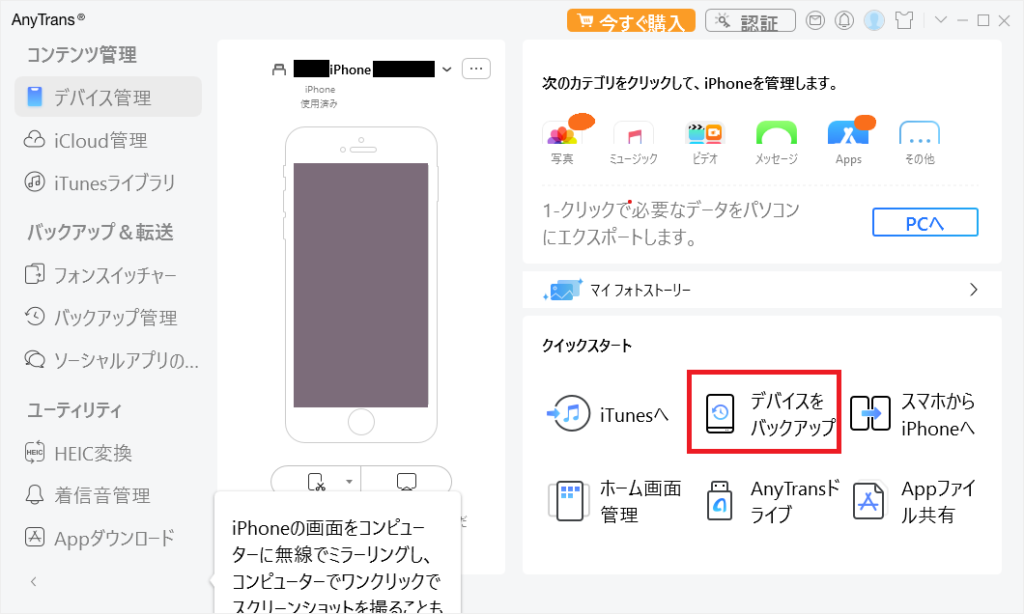Click iTunesへ quick start shortcut
Viewport: 1024px width, 614px height.
click(x=607, y=413)
